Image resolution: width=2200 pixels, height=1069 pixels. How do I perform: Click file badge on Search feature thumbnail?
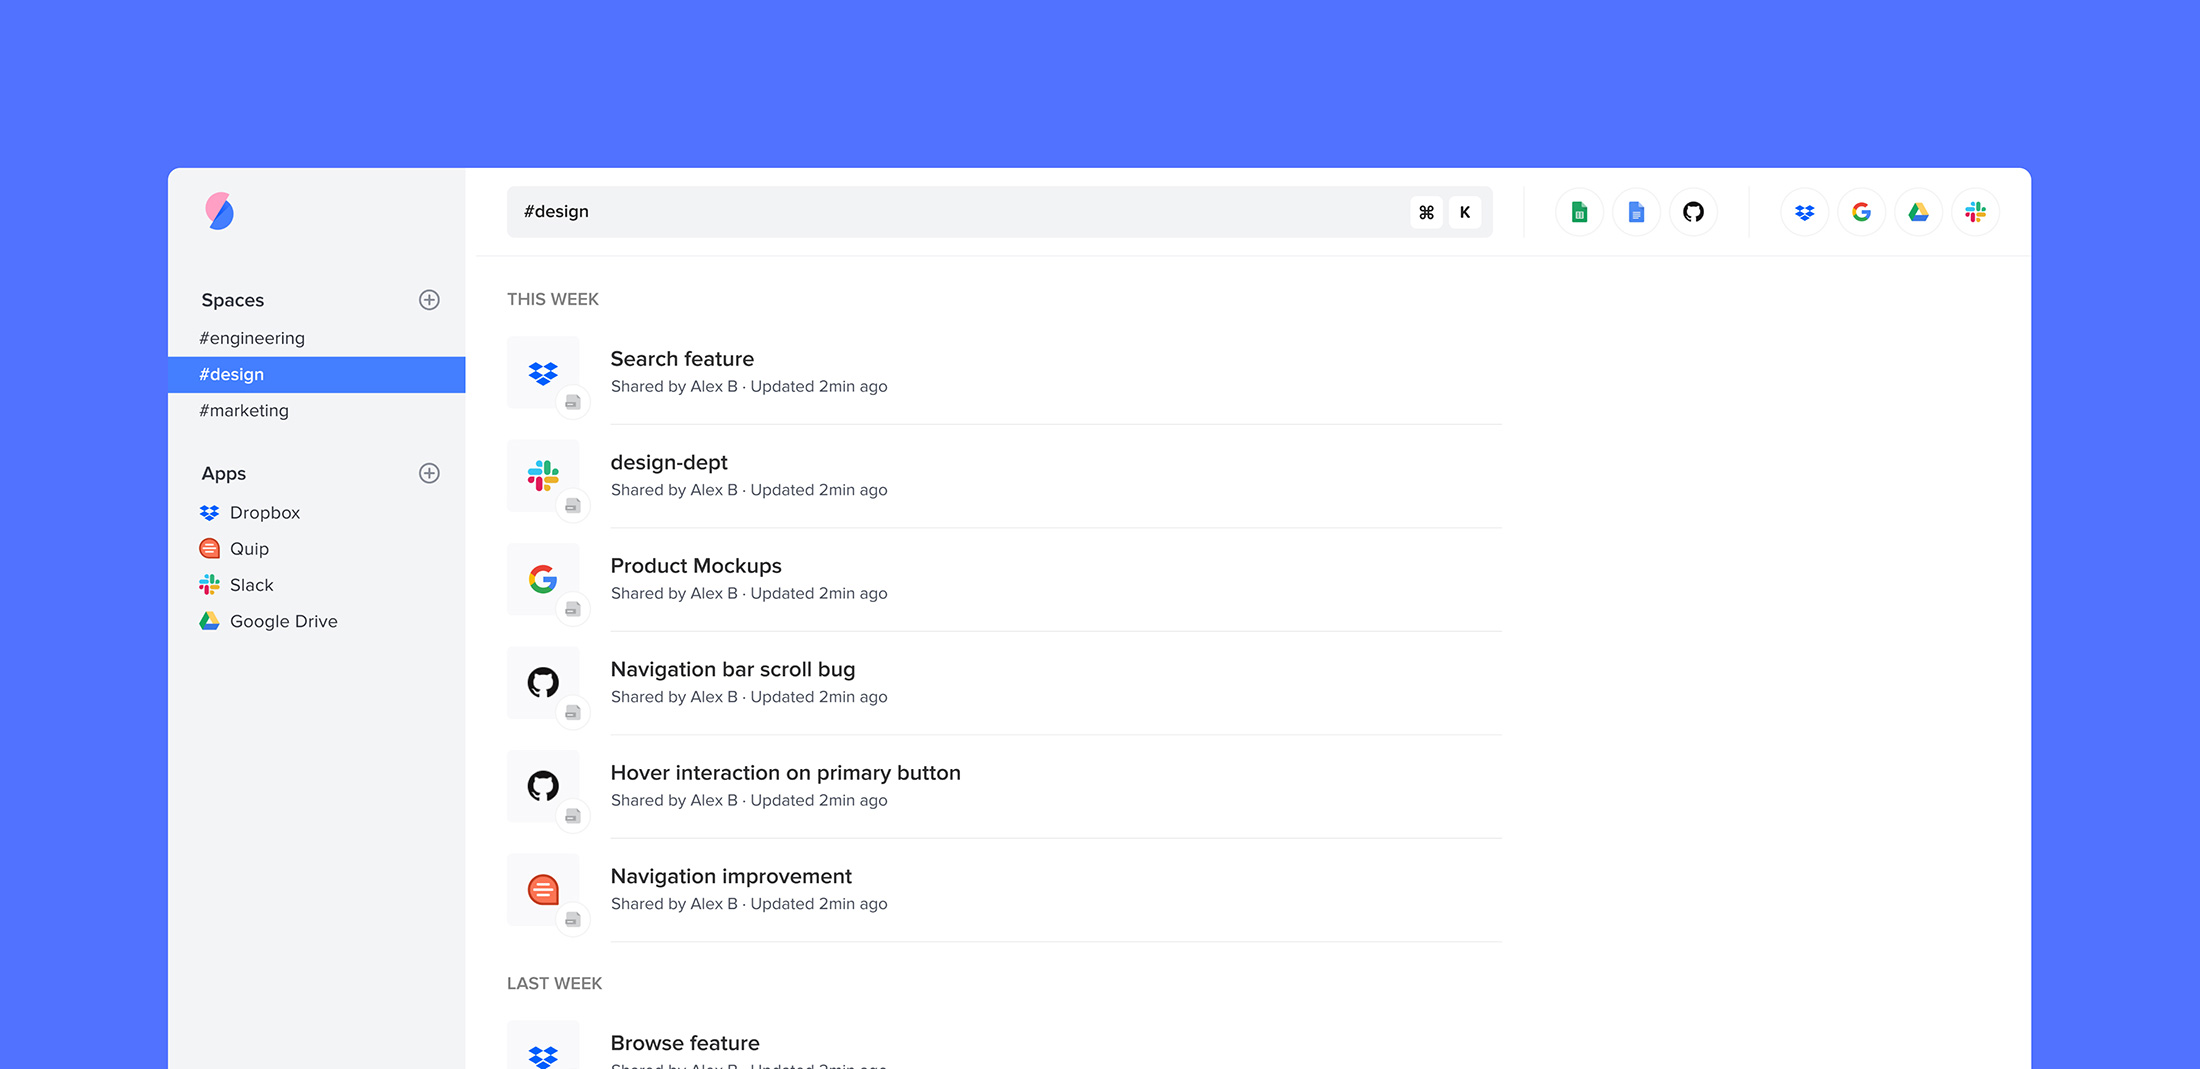(573, 402)
